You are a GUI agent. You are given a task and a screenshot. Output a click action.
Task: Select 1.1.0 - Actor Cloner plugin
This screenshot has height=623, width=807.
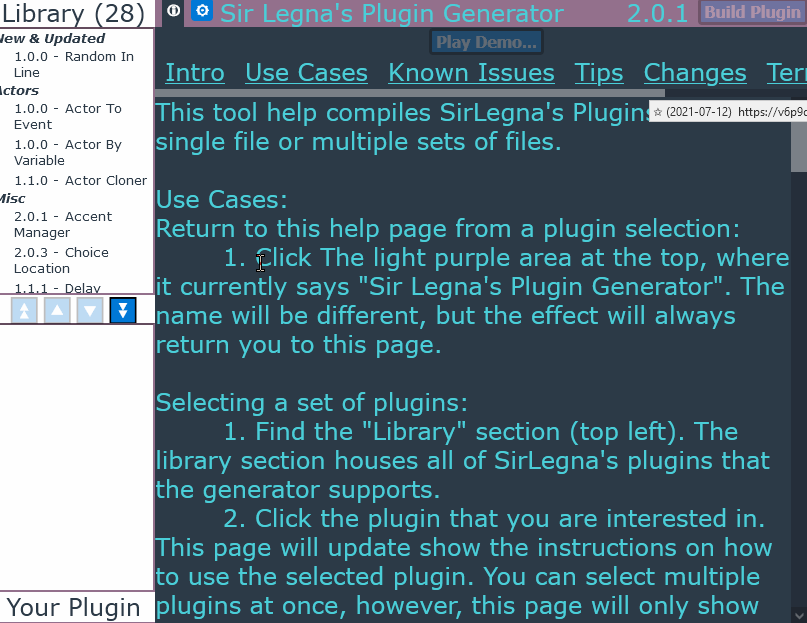[x=80, y=181]
